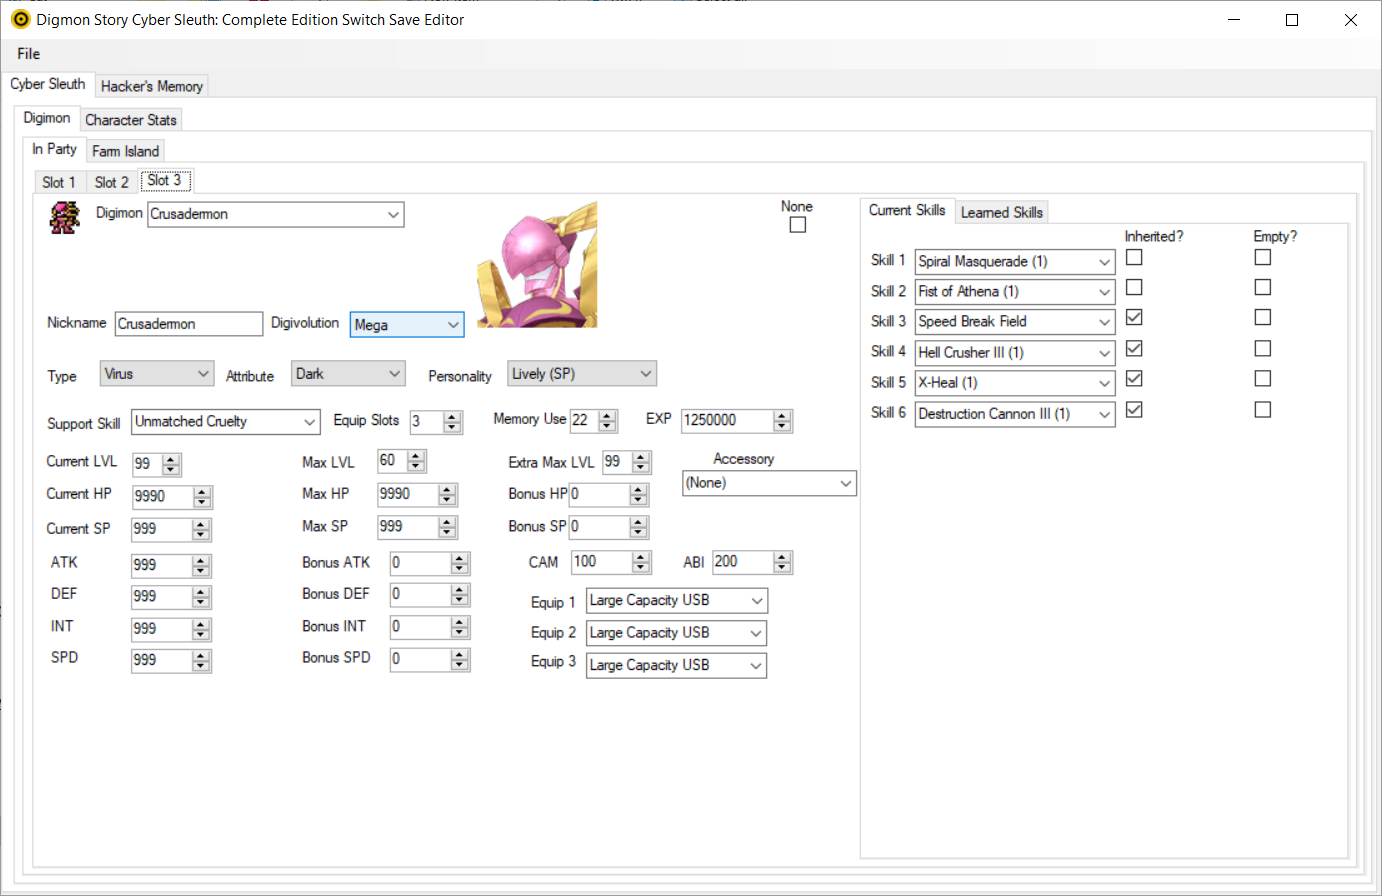
Task: Increase Equip Slots with up arrow
Action: tap(453, 416)
